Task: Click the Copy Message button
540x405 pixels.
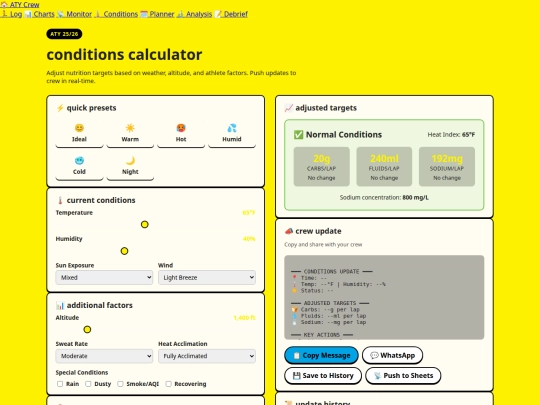Action: (321, 355)
